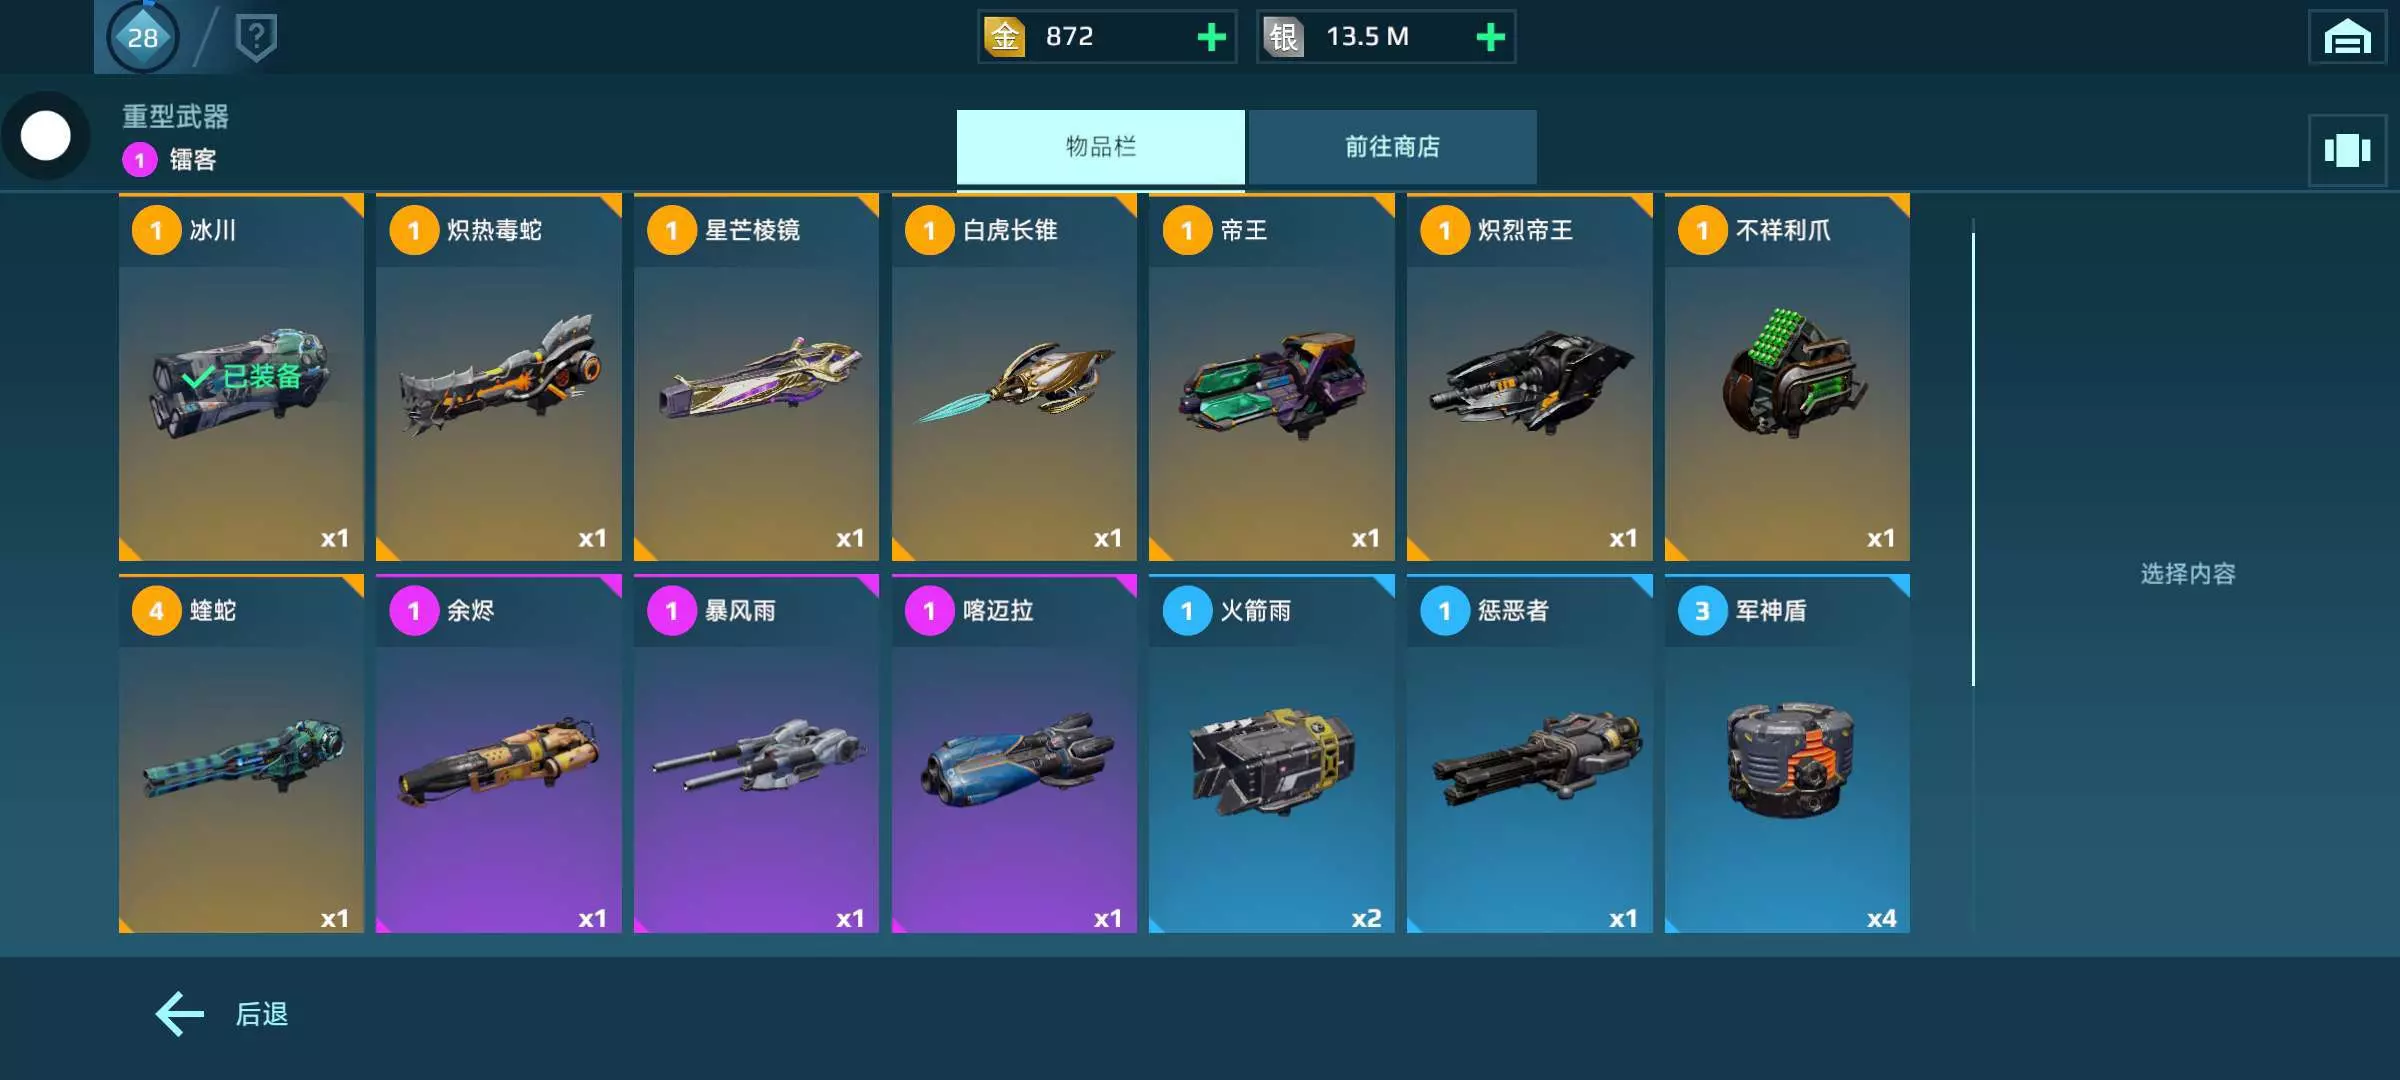Choose the 火箭雨 blue weapon card
This screenshot has height=1080, width=2400.
point(1271,754)
